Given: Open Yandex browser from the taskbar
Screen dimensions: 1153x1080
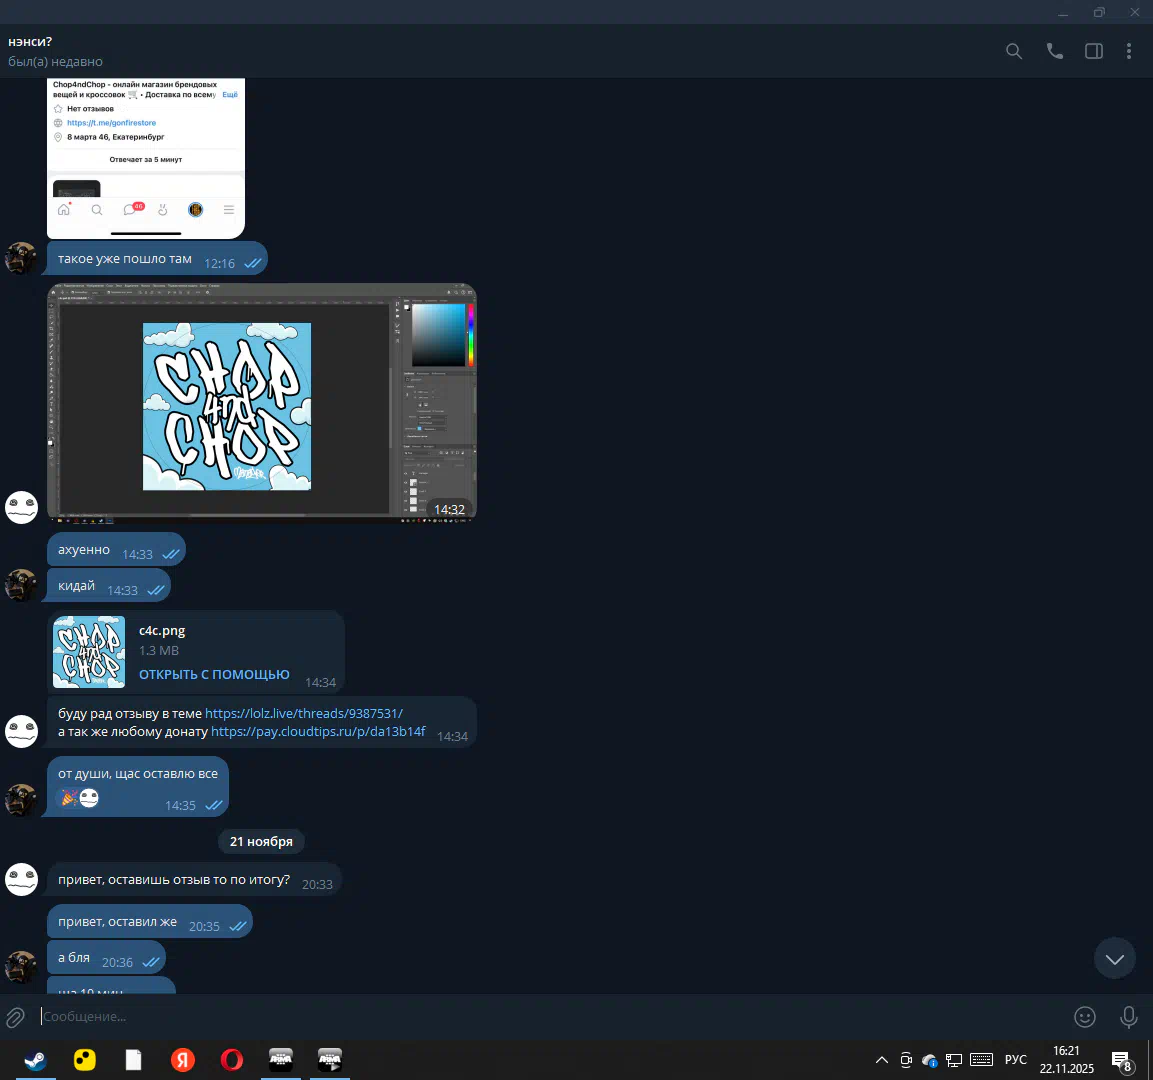Looking at the screenshot, I should tap(183, 1060).
